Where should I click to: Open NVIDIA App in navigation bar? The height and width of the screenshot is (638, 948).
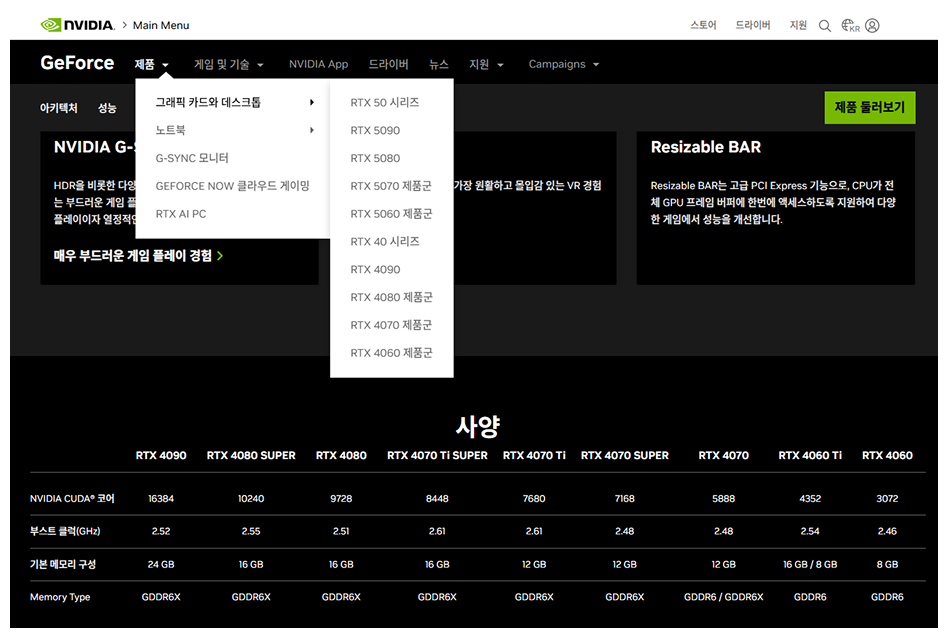tap(318, 64)
